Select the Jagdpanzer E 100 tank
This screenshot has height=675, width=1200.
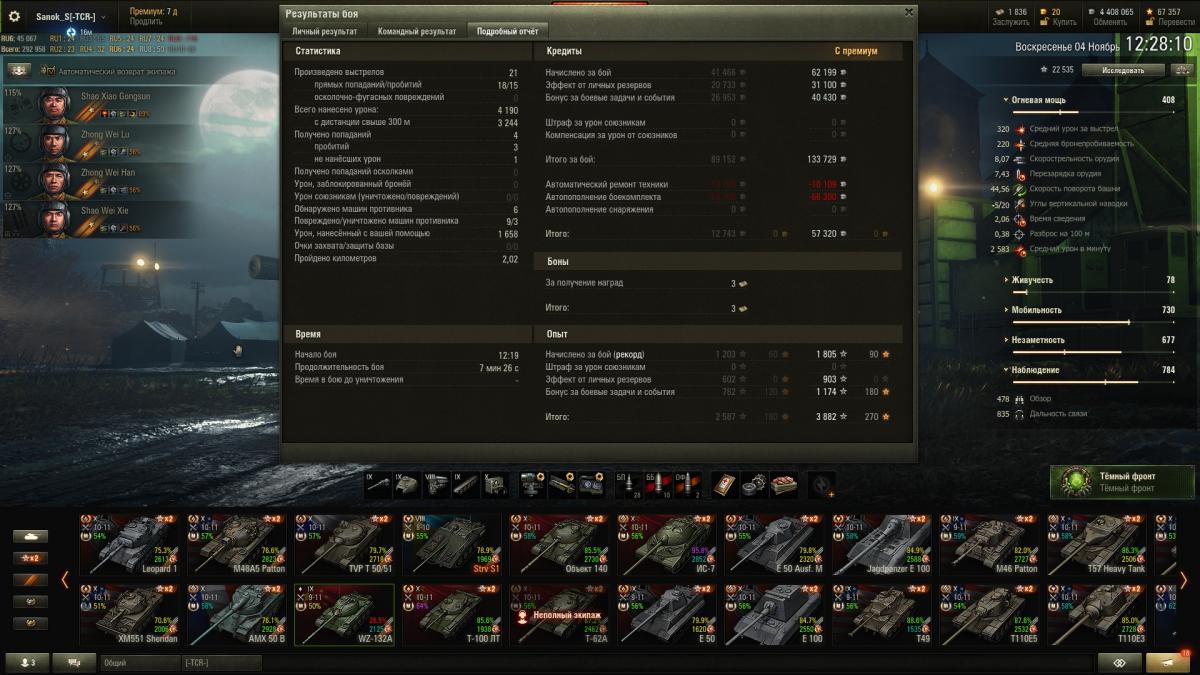point(882,544)
